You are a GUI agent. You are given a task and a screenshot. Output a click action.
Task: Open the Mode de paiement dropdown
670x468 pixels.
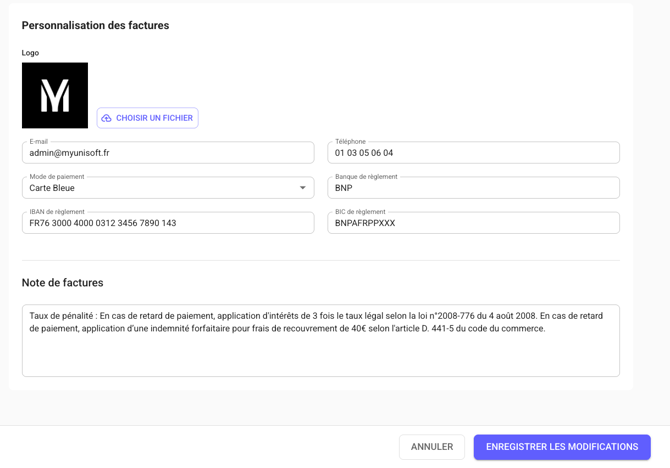[x=167, y=188]
